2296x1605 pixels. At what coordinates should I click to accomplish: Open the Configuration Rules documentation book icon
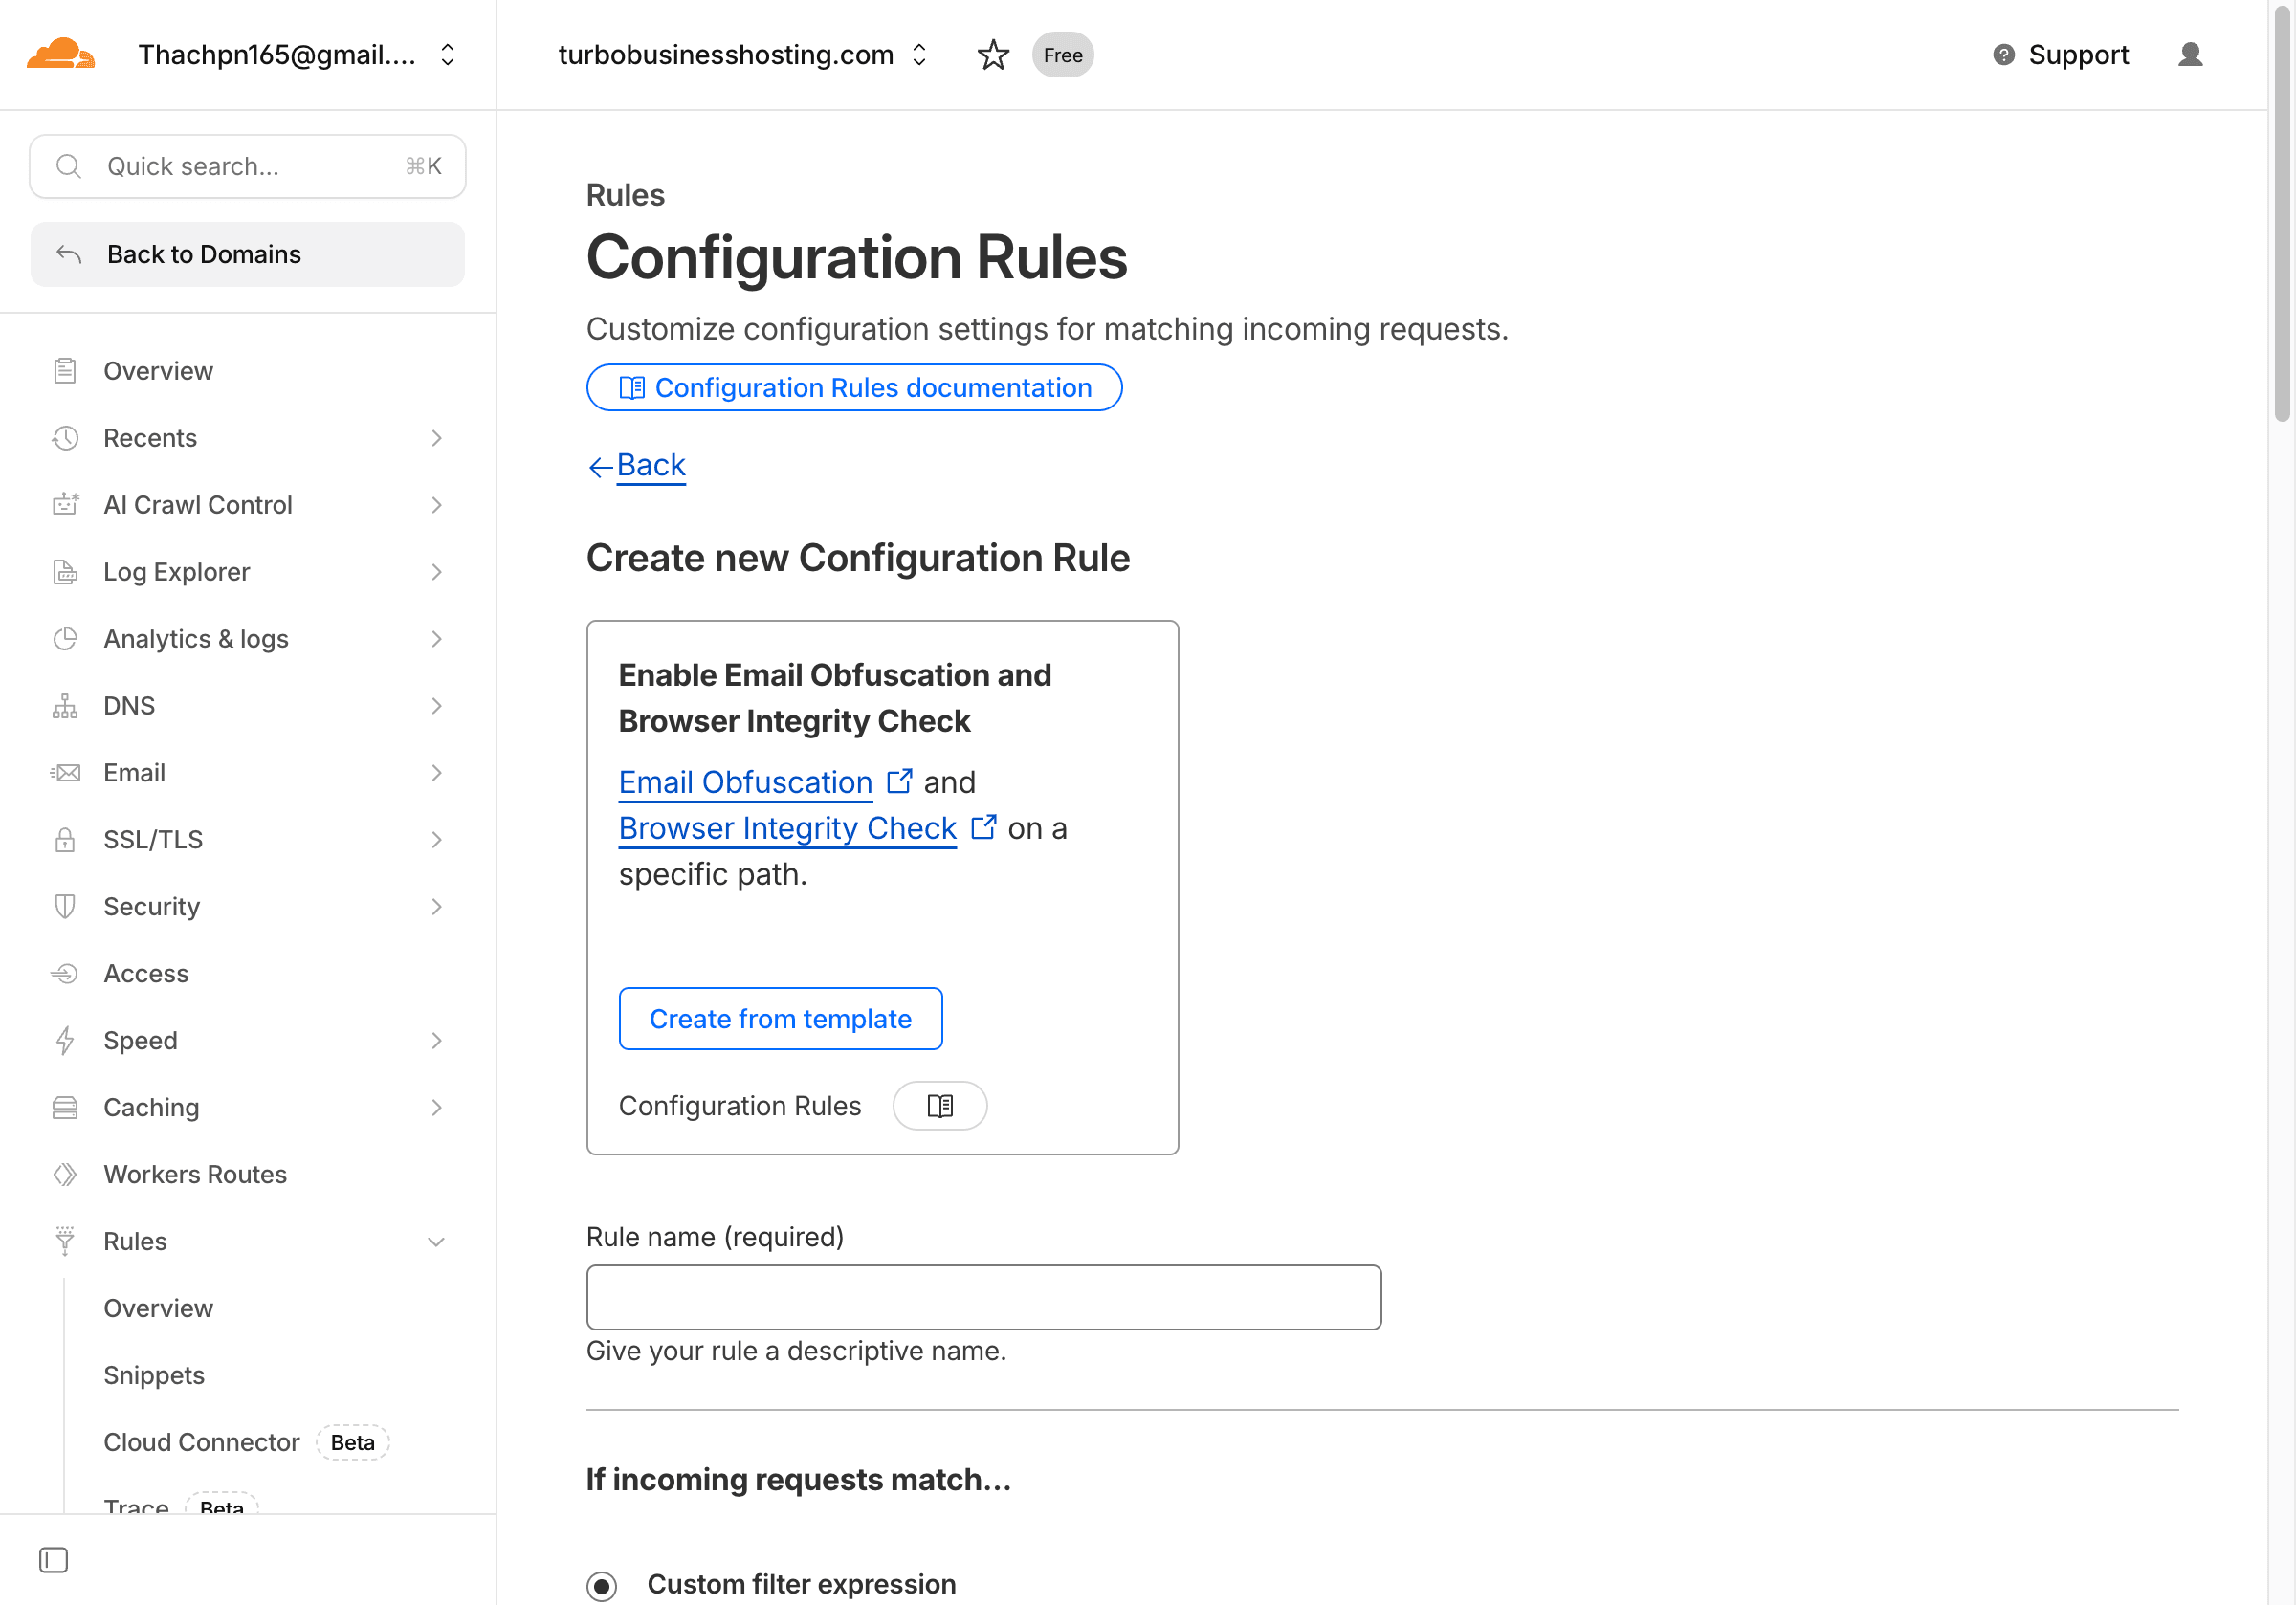[x=633, y=387]
